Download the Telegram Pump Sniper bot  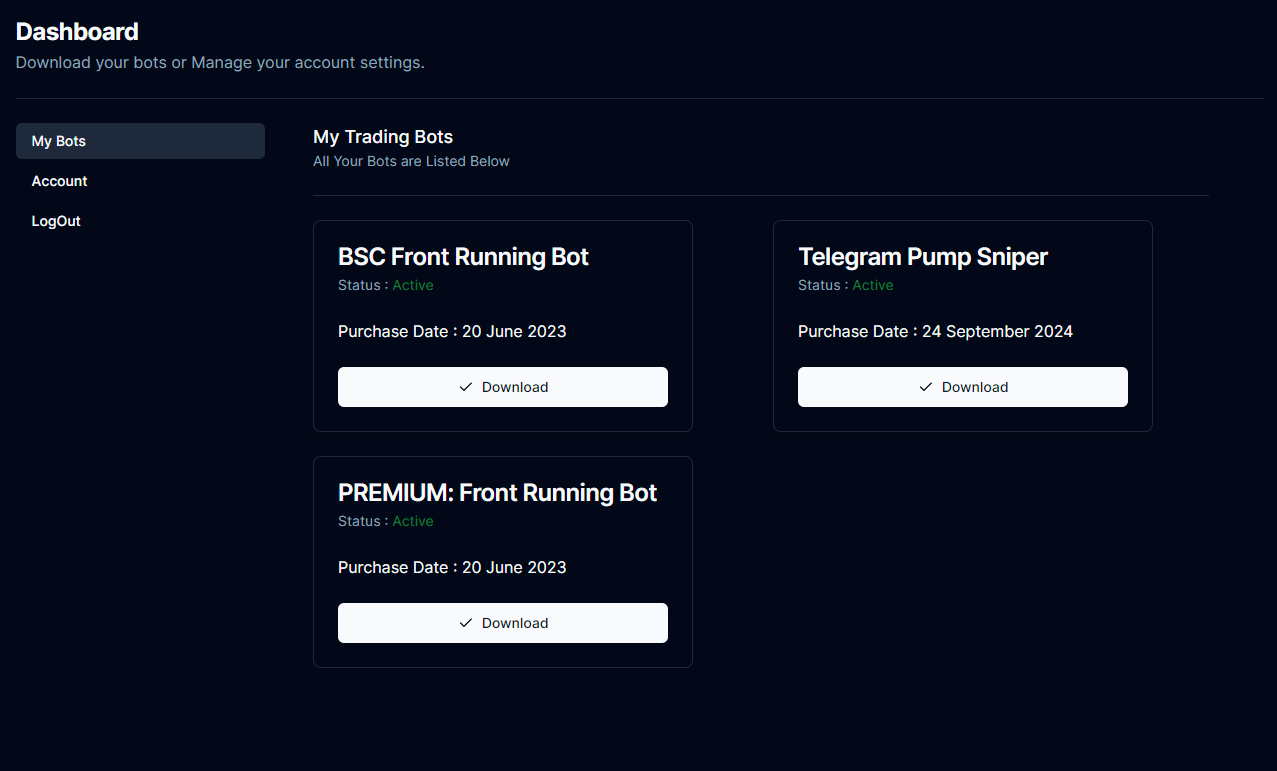click(963, 387)
